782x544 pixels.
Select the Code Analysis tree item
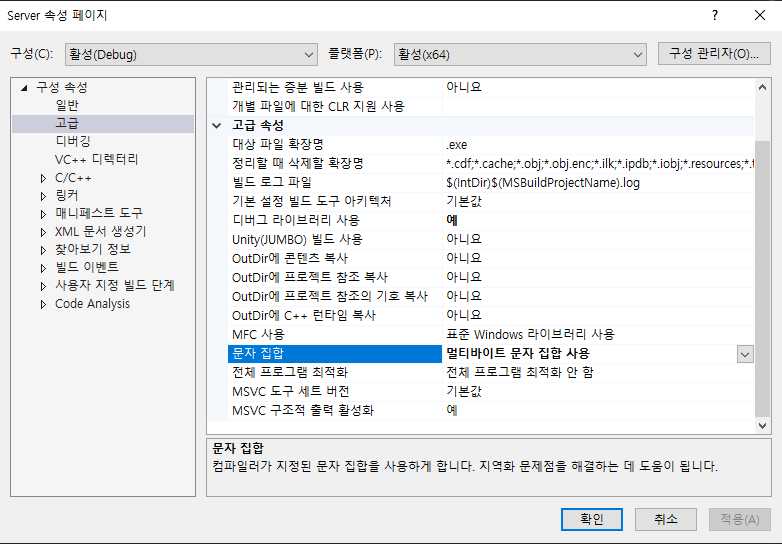click(x=92, y=304)
